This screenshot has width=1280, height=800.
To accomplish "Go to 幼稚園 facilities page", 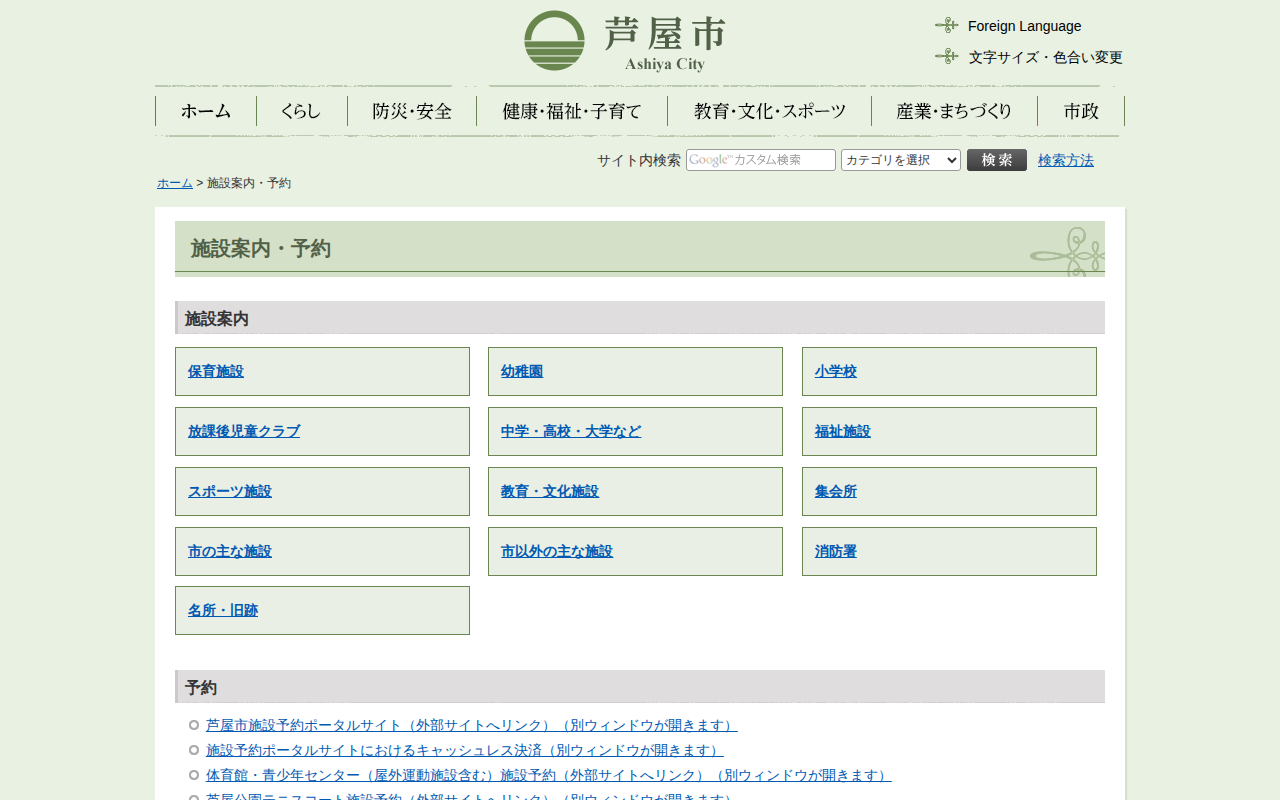I will (x=522, y=371).
